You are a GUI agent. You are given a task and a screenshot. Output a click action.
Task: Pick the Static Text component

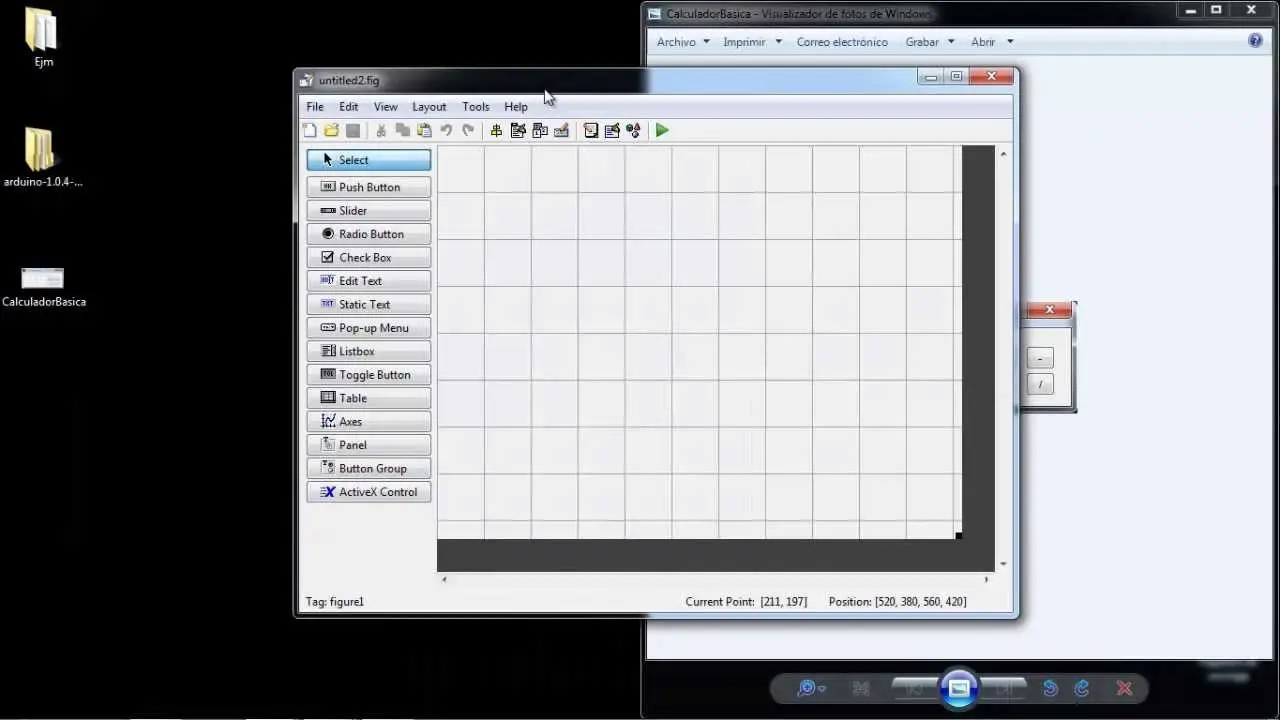[369, 304]
